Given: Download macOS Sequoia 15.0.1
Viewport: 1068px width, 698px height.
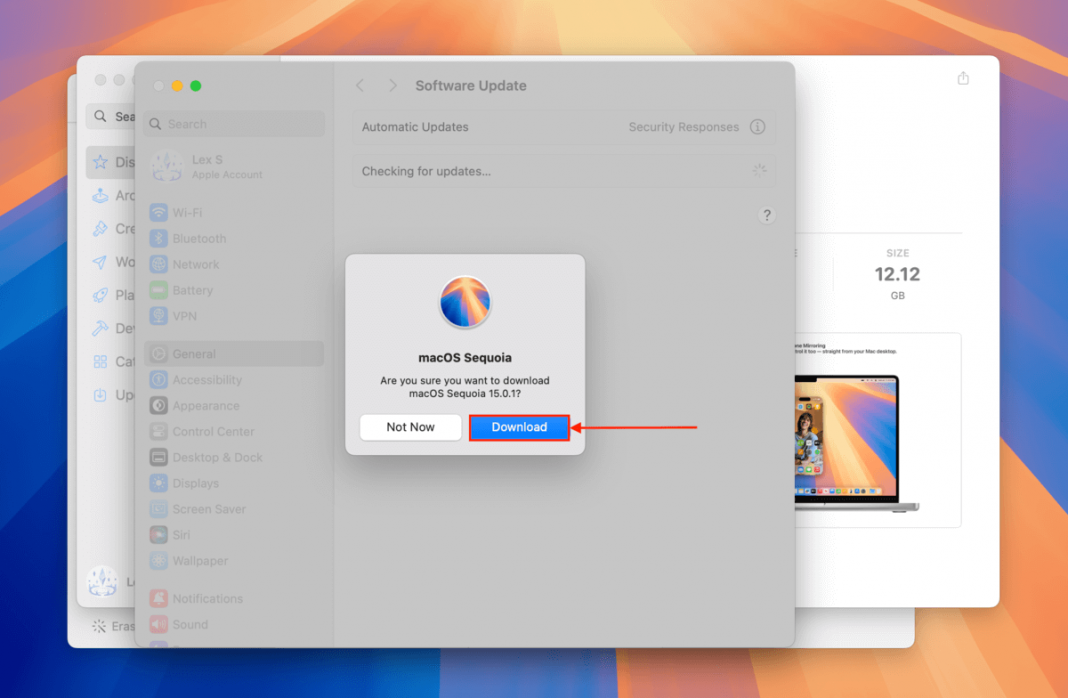Looking at the screenshot, I should click(x=519, y=427).
